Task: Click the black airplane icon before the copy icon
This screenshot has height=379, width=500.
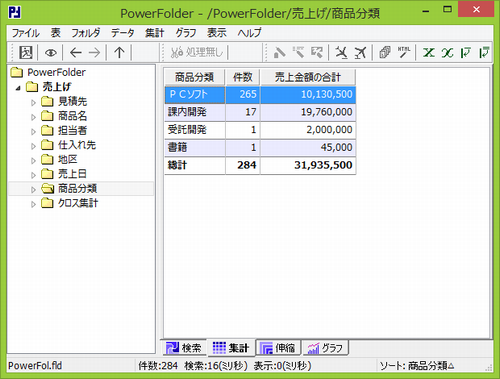Action: point(360,52)
